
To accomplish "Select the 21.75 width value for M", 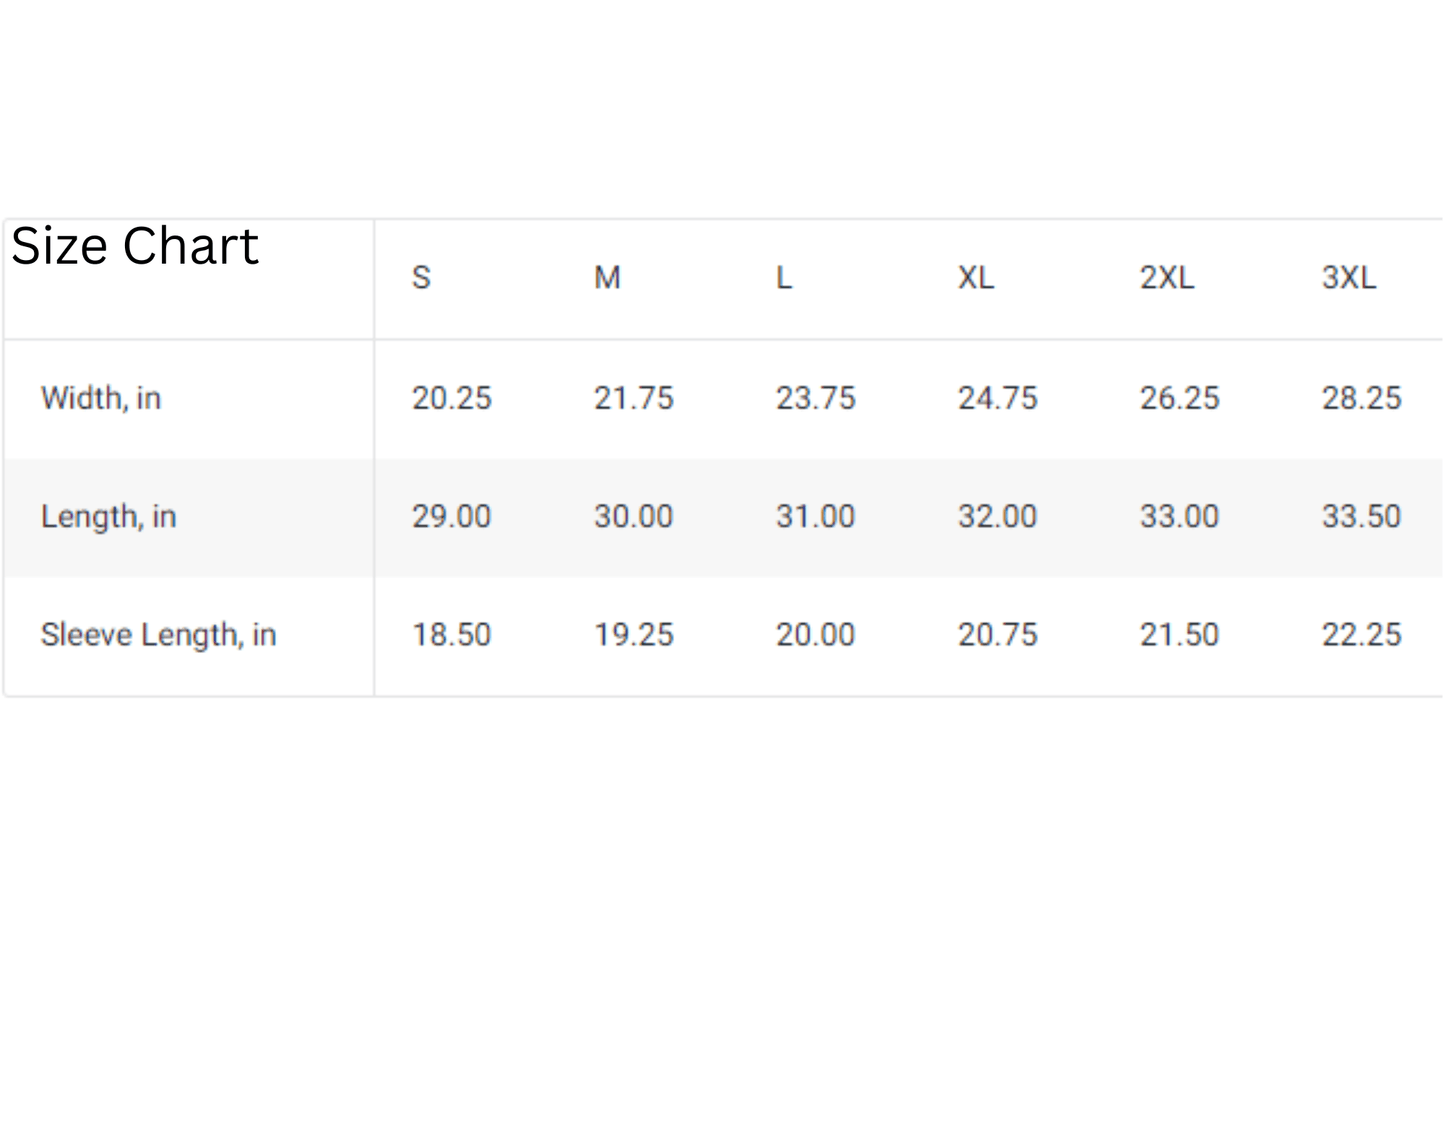I will pos(634,398).
